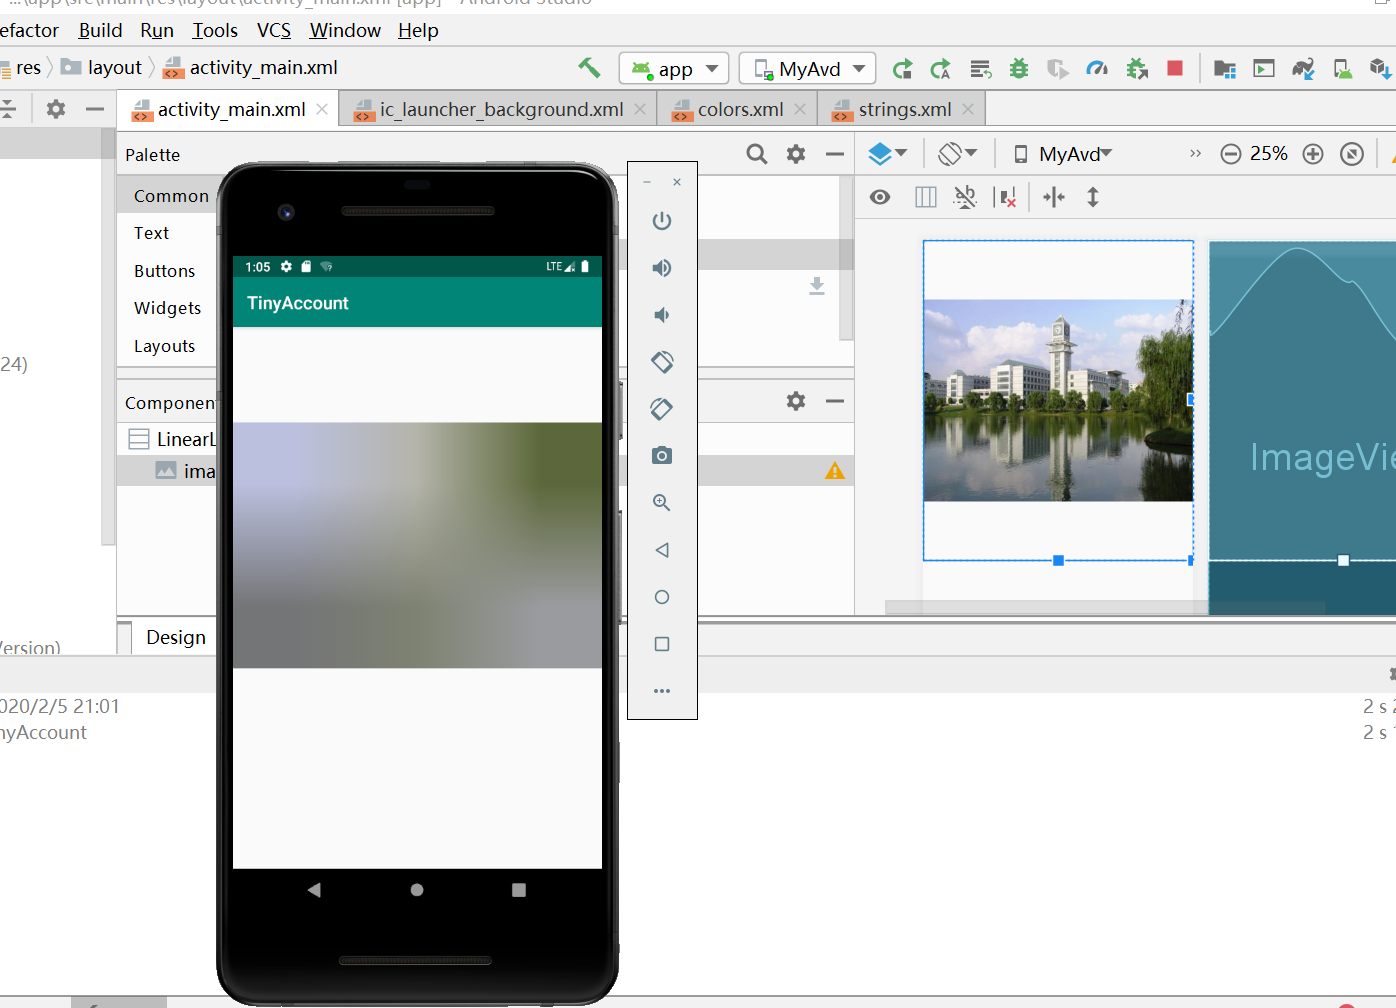The width and height of the screenshot is (1396, 1008).
Task: Search the Palette with magnifier icon
Action: (757, 154)
